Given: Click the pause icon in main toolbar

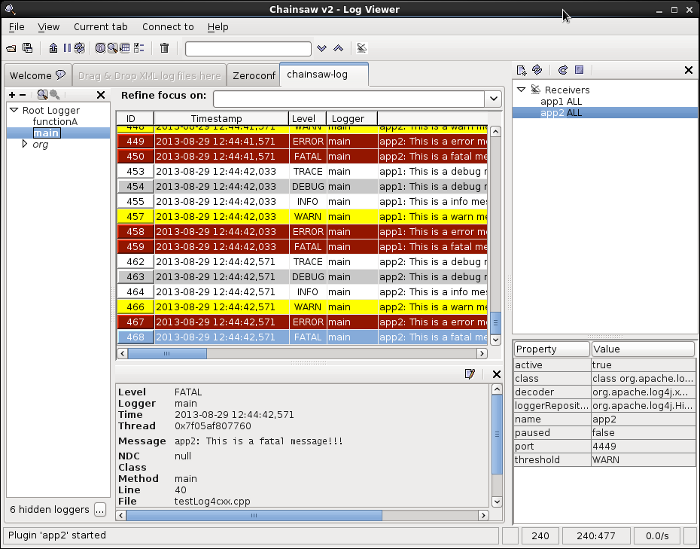Looking at the screenshot, I should pyautogui.click(x=67, y=48).
